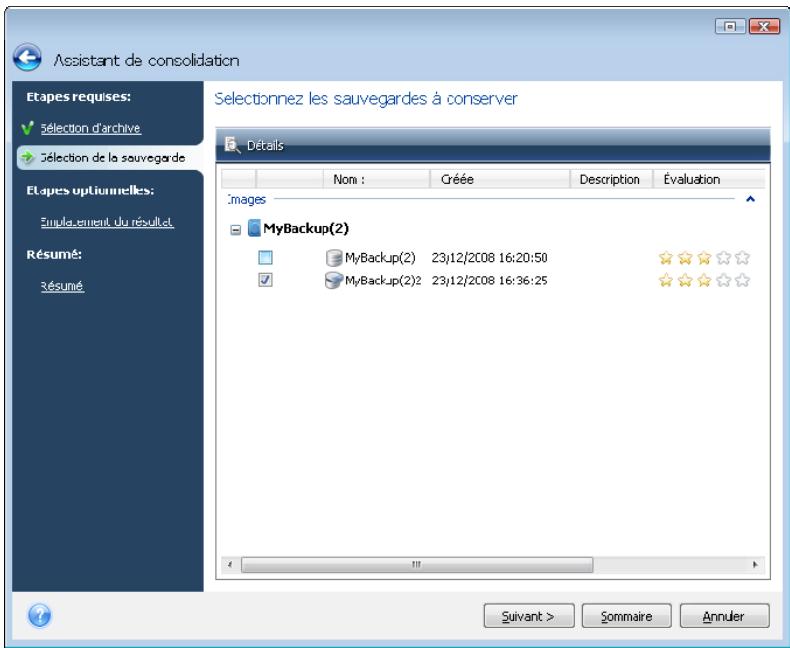
Task: Select the MyBackup(2) archive group row
Action: pos(306,228)
